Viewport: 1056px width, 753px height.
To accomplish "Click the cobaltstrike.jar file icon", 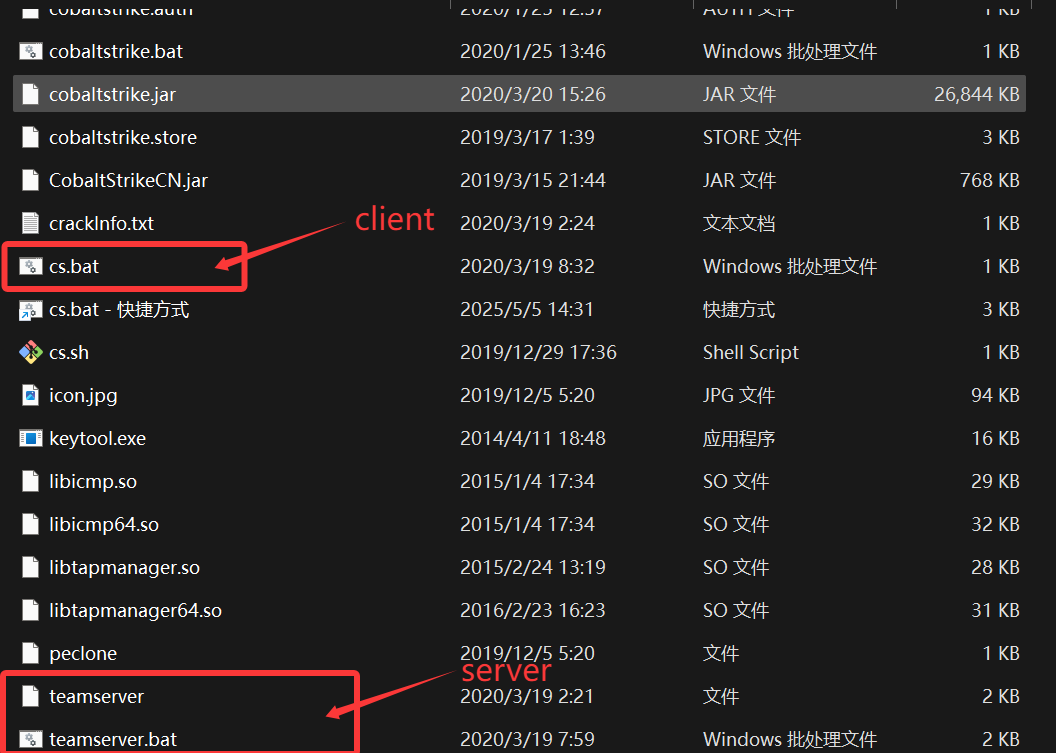I will click(30, 94).
